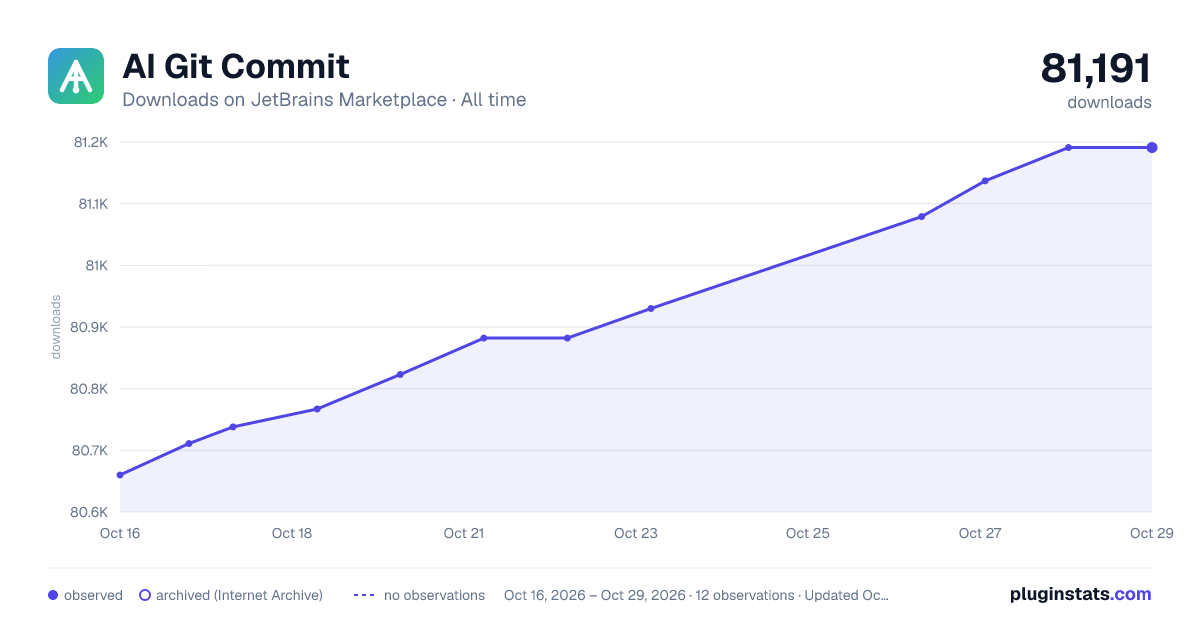
Task: Select the data point just after Oct 18
Action: tap(317, 409)
